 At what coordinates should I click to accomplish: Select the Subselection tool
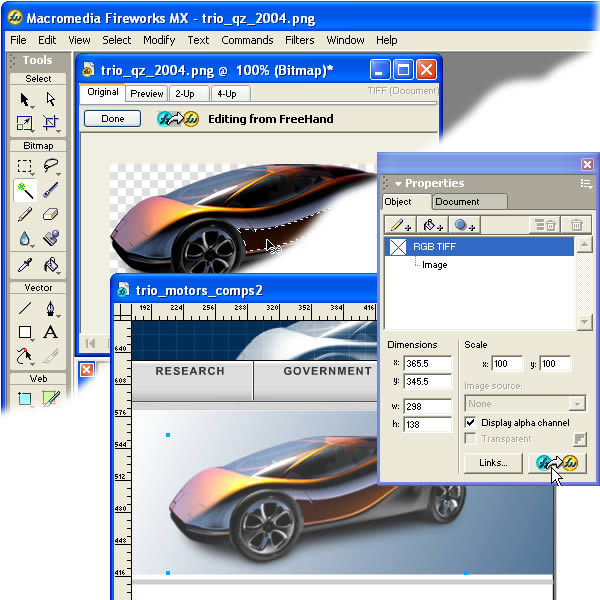[x=51, y=99]
